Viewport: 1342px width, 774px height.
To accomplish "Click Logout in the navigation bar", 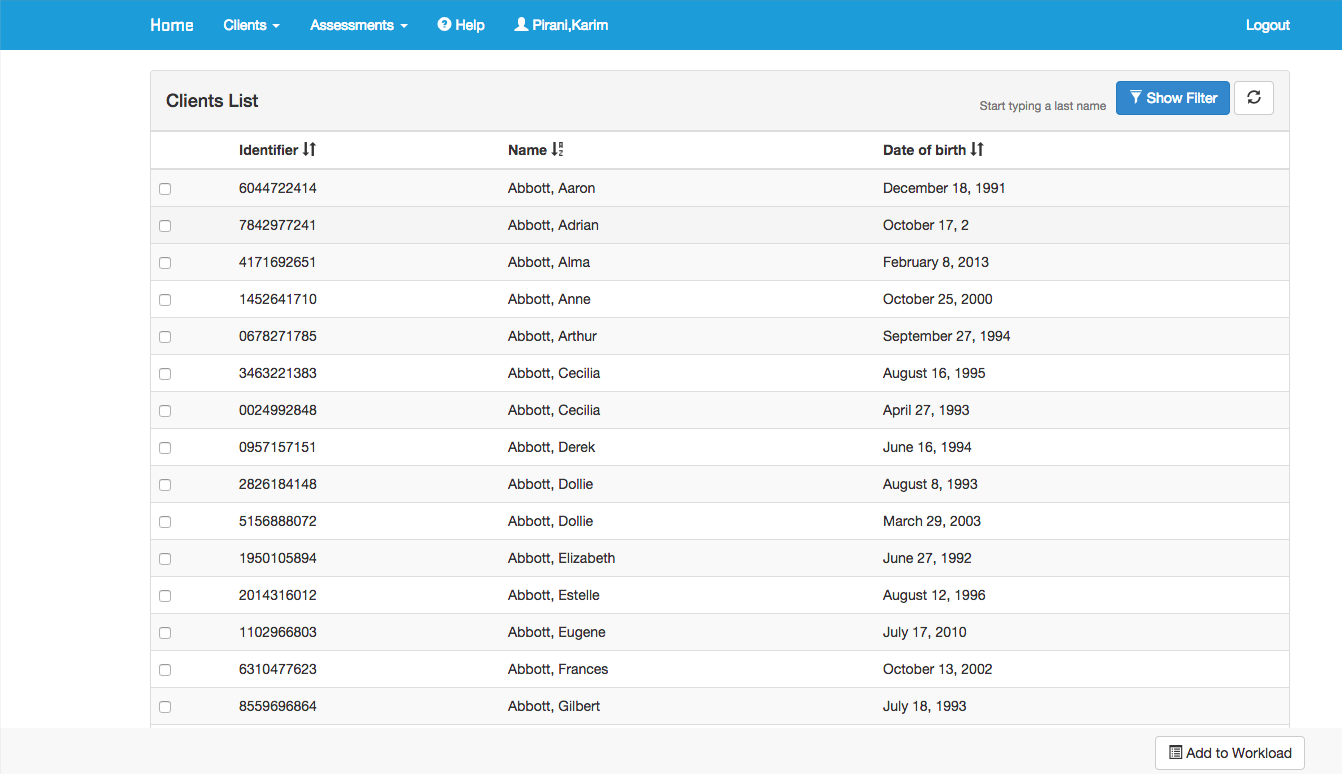I will pos(1267,25).
